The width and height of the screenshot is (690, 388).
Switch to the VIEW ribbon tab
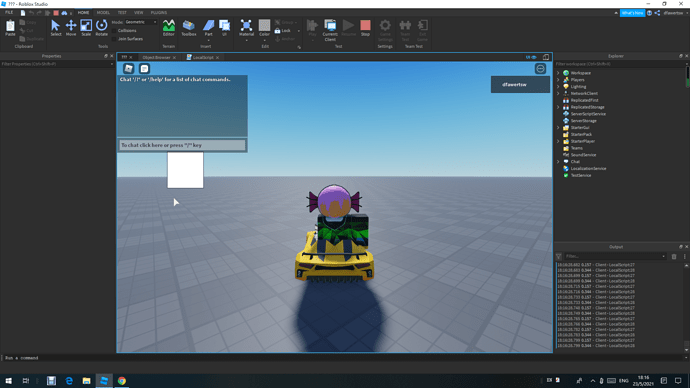(x=139, y=13)
